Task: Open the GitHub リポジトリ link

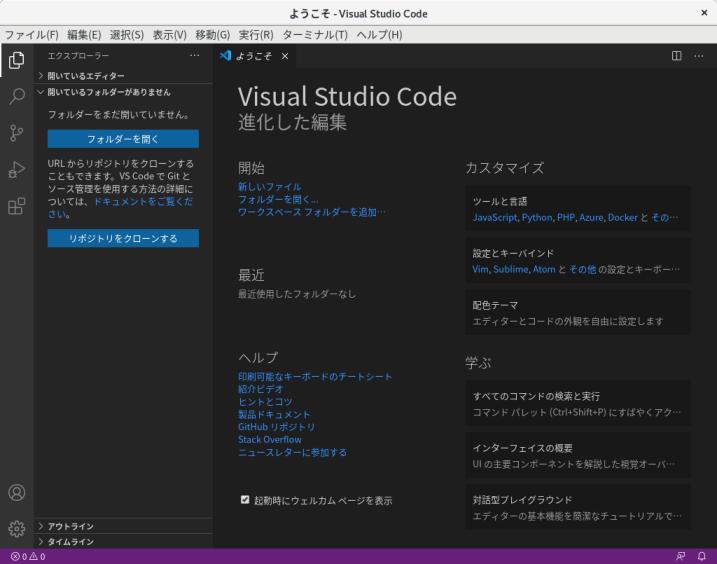Action: click(x=277, y=427)
